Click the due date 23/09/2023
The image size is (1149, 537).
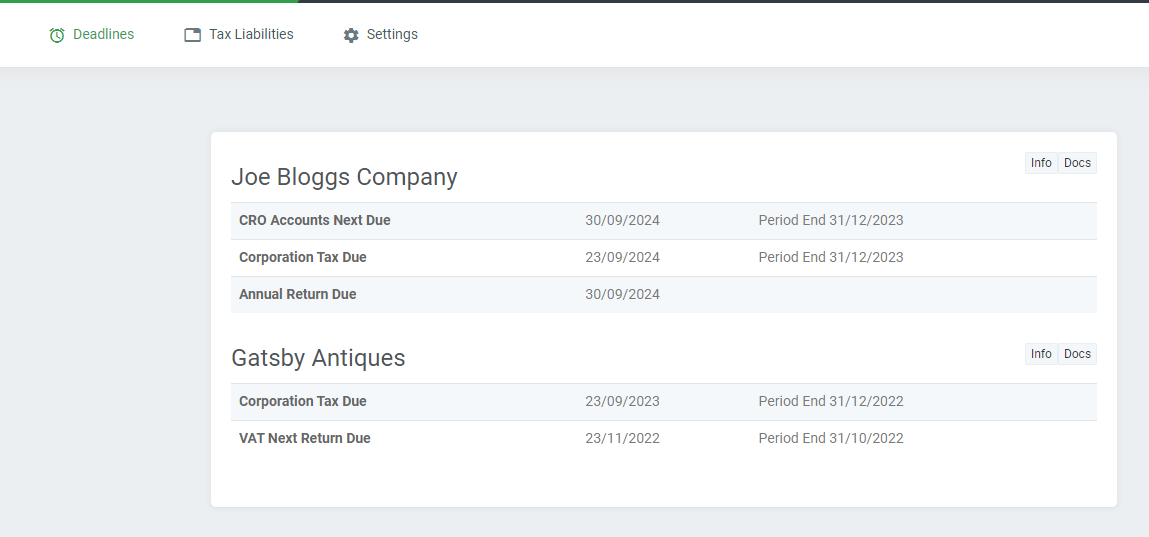[623, 401]
